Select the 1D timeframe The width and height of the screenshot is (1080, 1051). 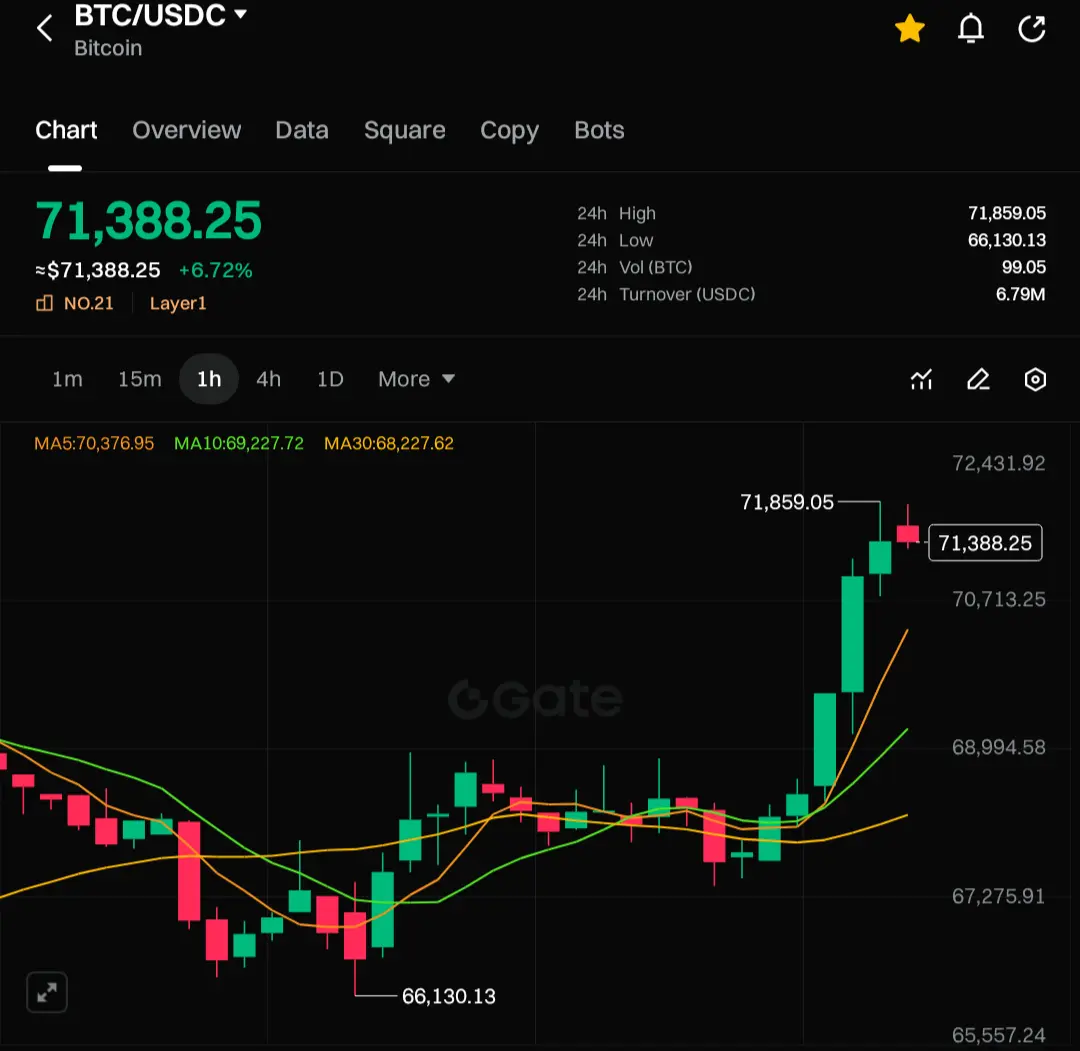click(330, 379)
